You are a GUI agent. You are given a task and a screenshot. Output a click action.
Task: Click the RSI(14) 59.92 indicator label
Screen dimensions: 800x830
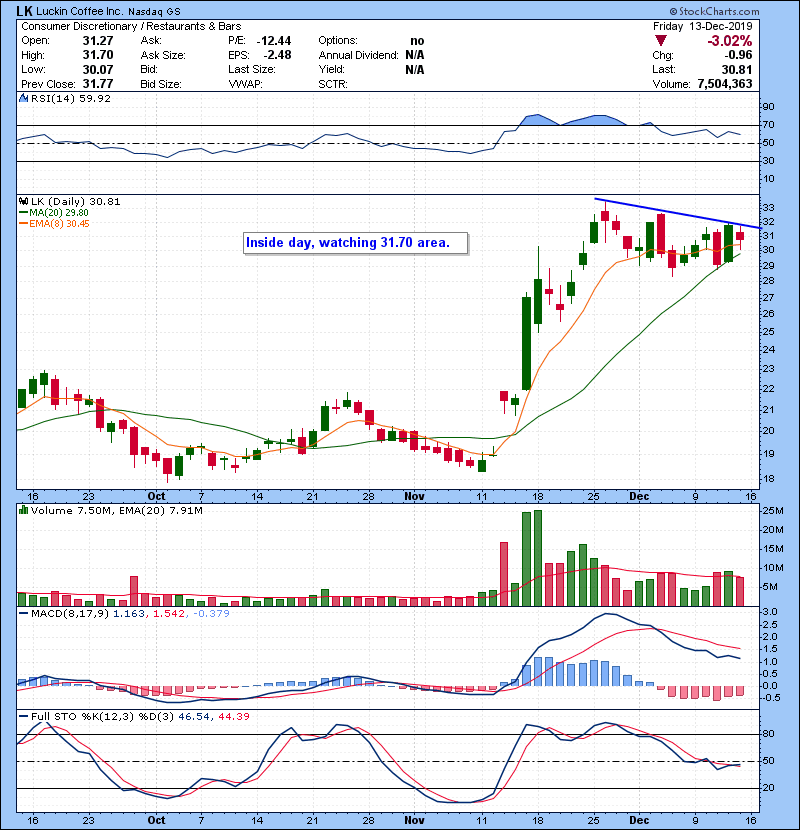71,98
